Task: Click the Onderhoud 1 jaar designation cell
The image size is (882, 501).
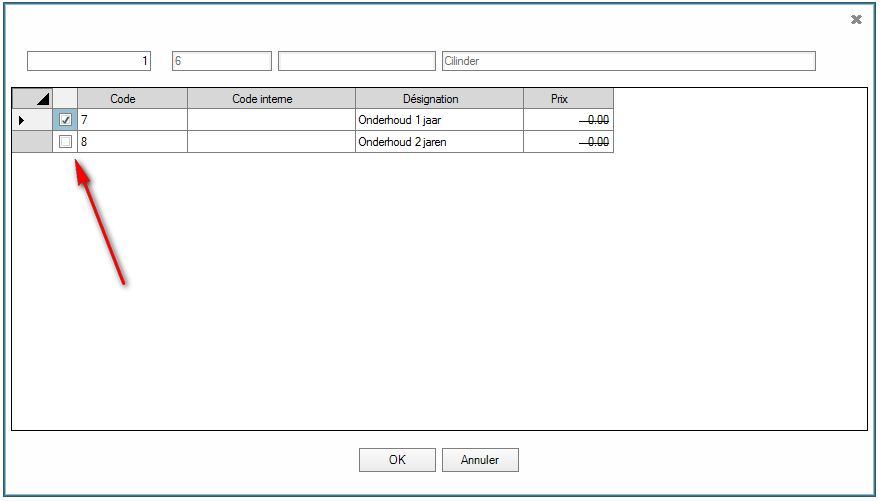Action: tap(439, 120)
